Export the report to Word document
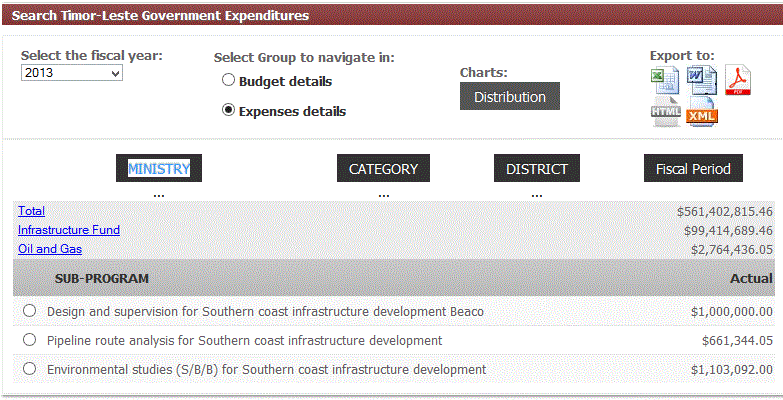The height and width of the screenshot is (400, 783). point(702,80)
